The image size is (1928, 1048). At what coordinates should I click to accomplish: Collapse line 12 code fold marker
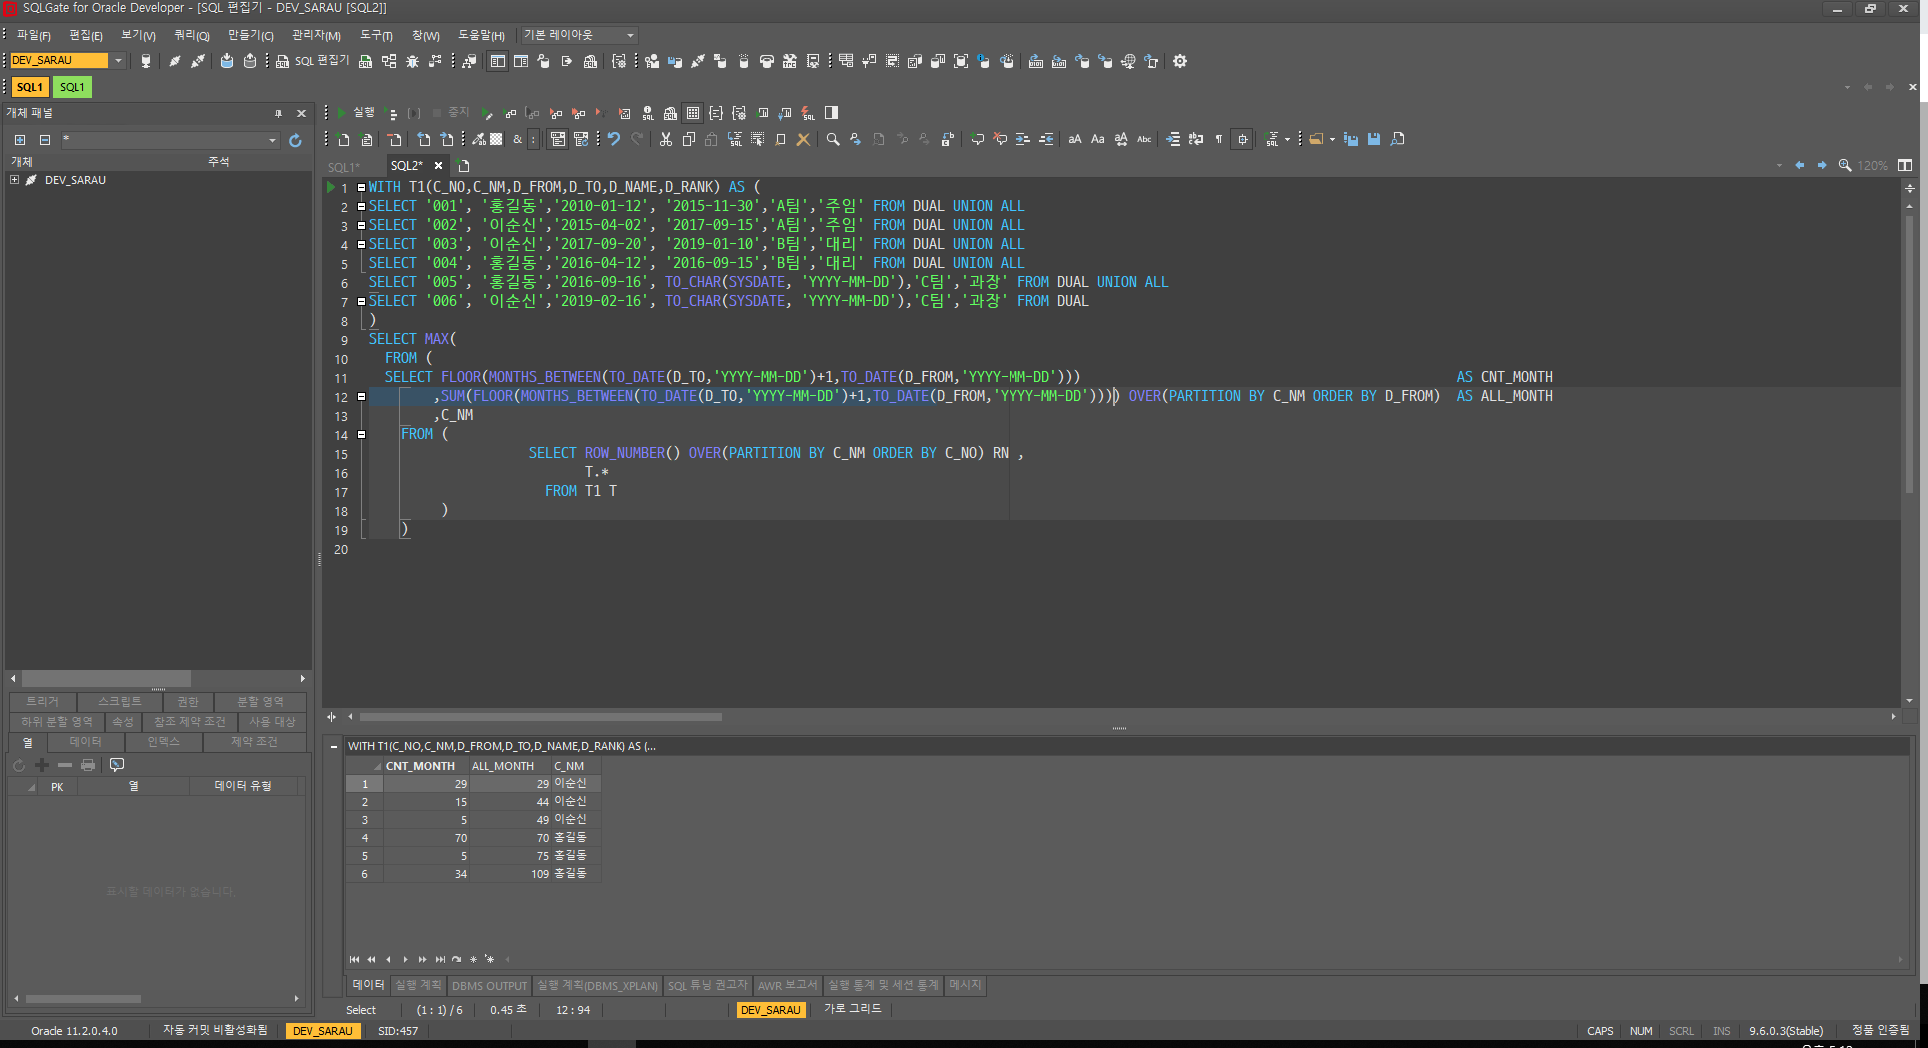pos(361,396)
